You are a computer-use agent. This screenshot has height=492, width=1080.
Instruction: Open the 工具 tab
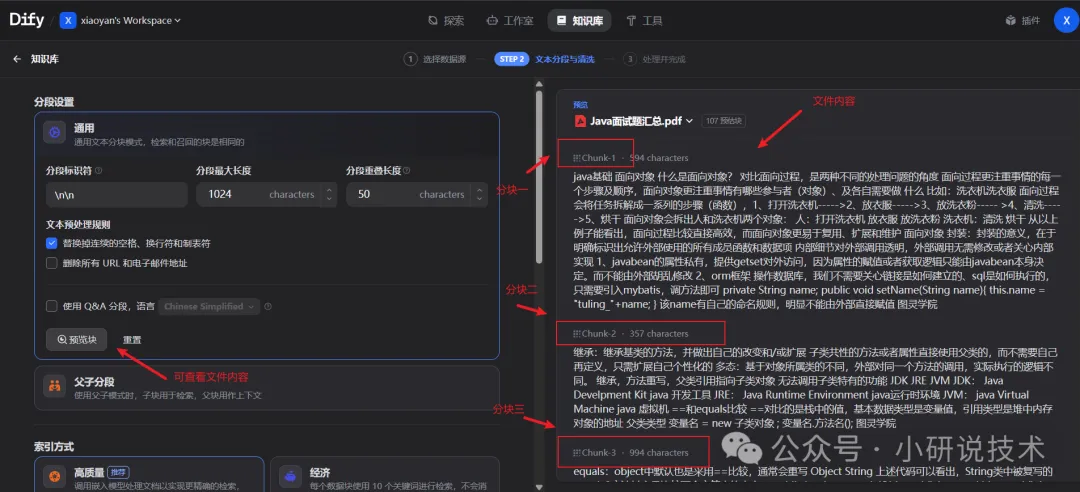pyautogui.click(x=645, y=21)
